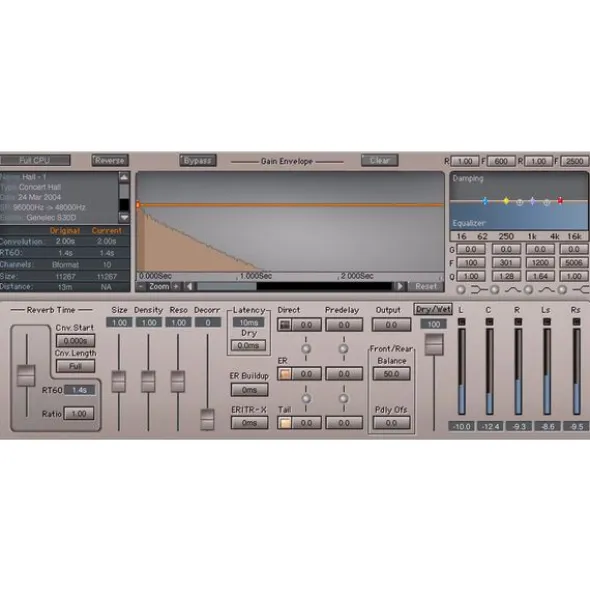Image resolution: width=590 pixels, height=591 pixels.
Task: Select the red EQ band marker
Action: (x=560, y=200)
